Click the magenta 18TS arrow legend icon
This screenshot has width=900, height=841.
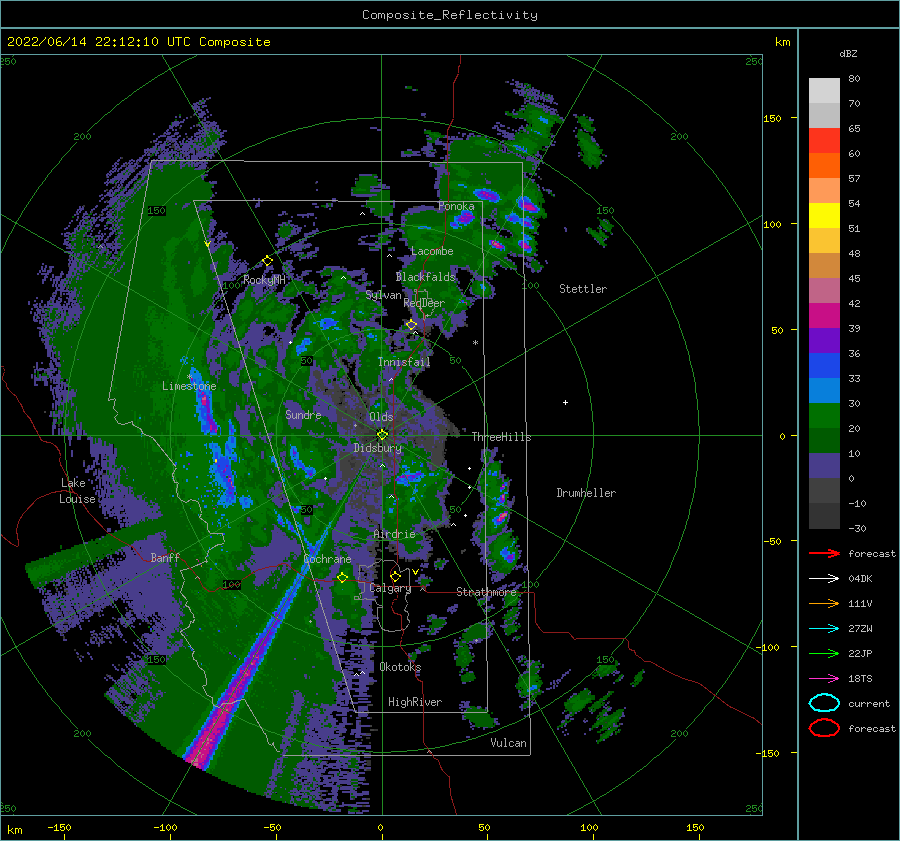(x=824, y=678)
